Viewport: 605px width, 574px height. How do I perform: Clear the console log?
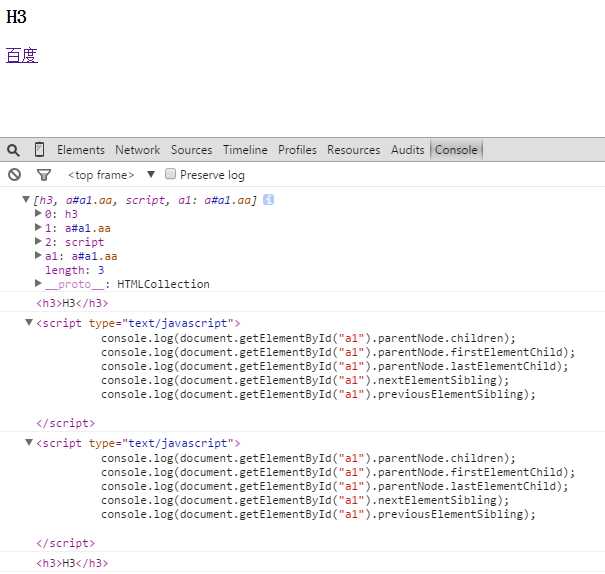pyautogui.click(x=14, y=175)
